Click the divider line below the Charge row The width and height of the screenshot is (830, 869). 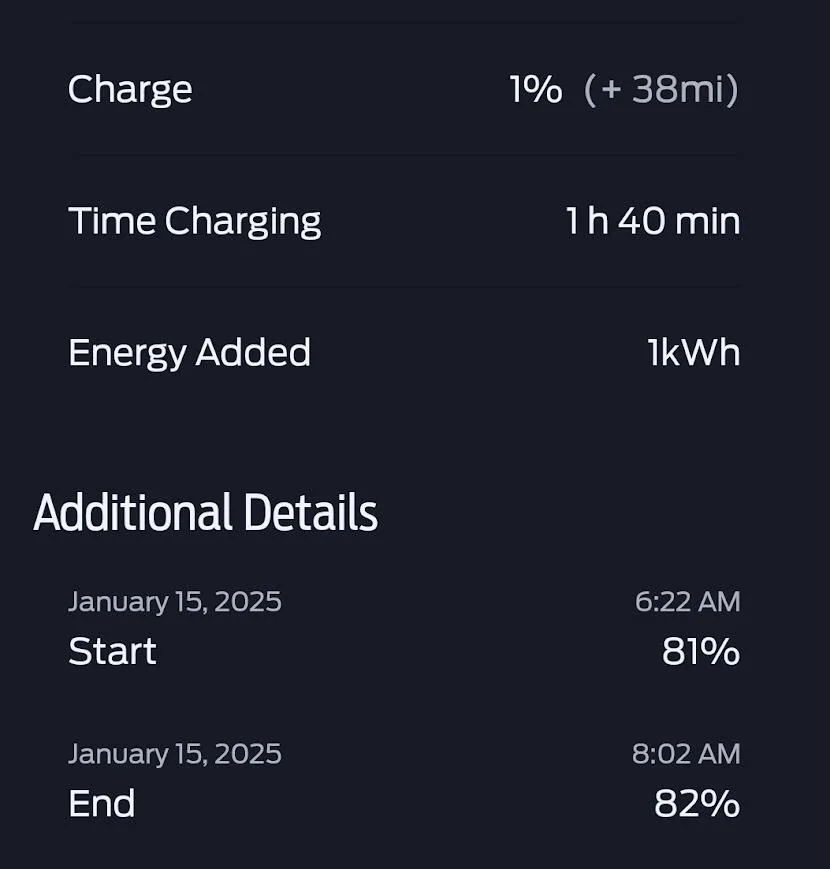(x=404, y=155)
